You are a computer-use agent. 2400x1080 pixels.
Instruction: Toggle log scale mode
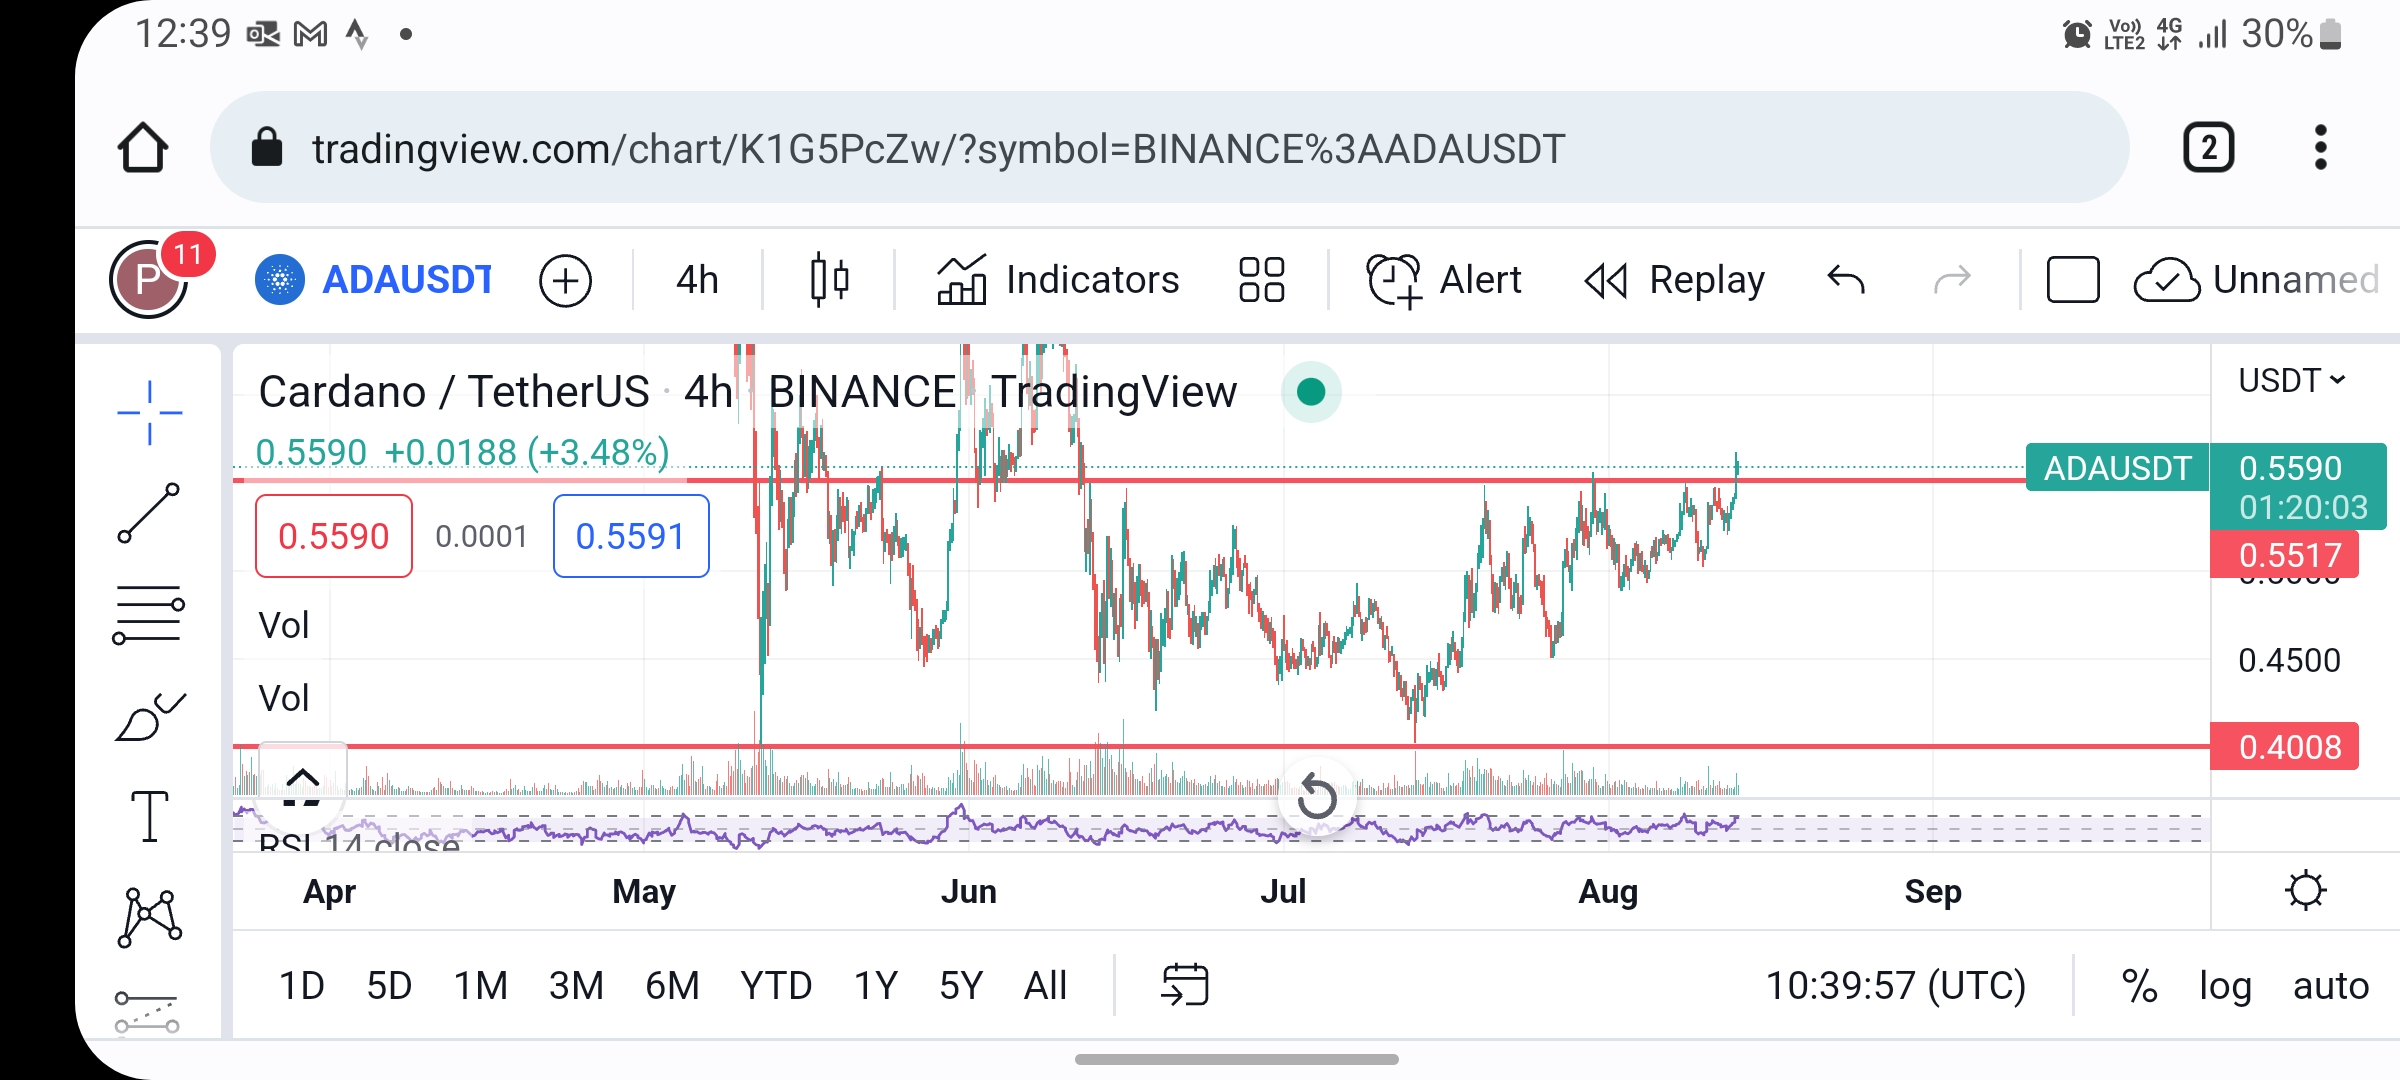click(x=2225, y=986)
